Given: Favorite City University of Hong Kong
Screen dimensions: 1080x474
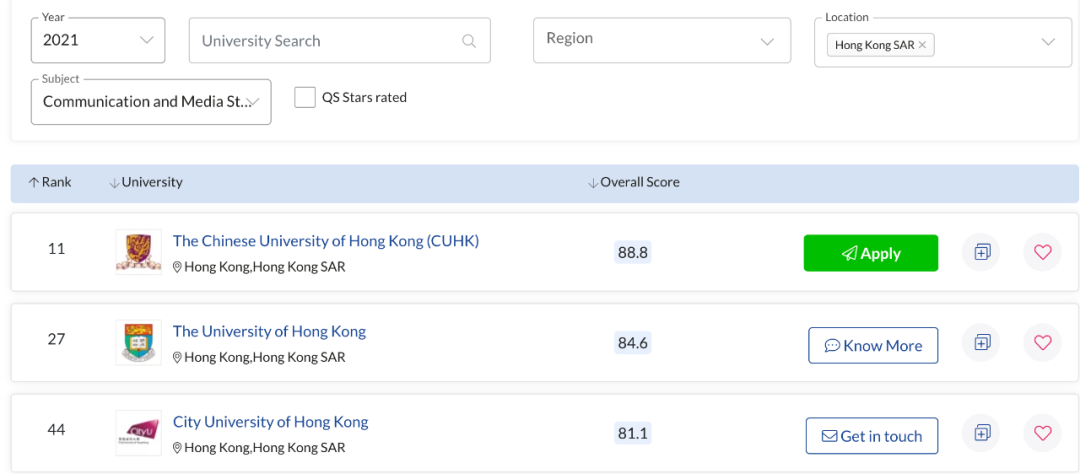Looking at the screenshot, I should point(1042,433).
